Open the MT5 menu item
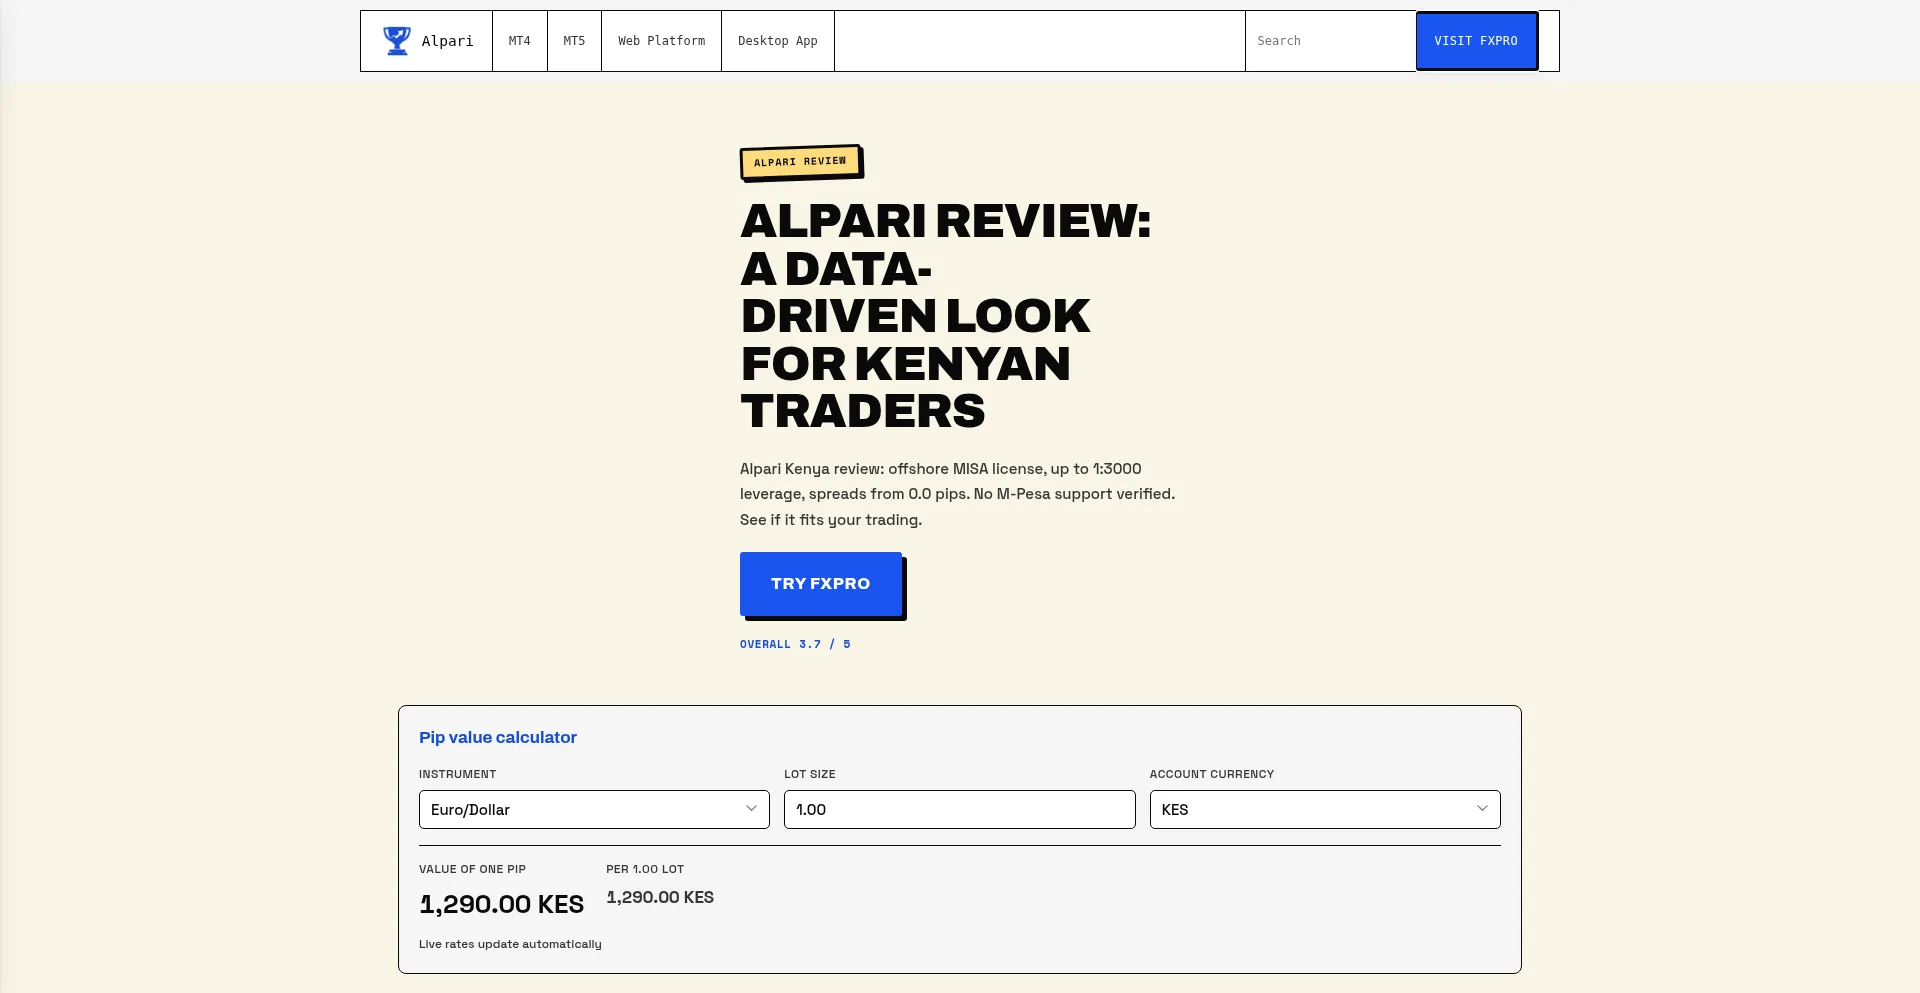The height and width of the screenshot is (993, 1920). click(574, 41)
